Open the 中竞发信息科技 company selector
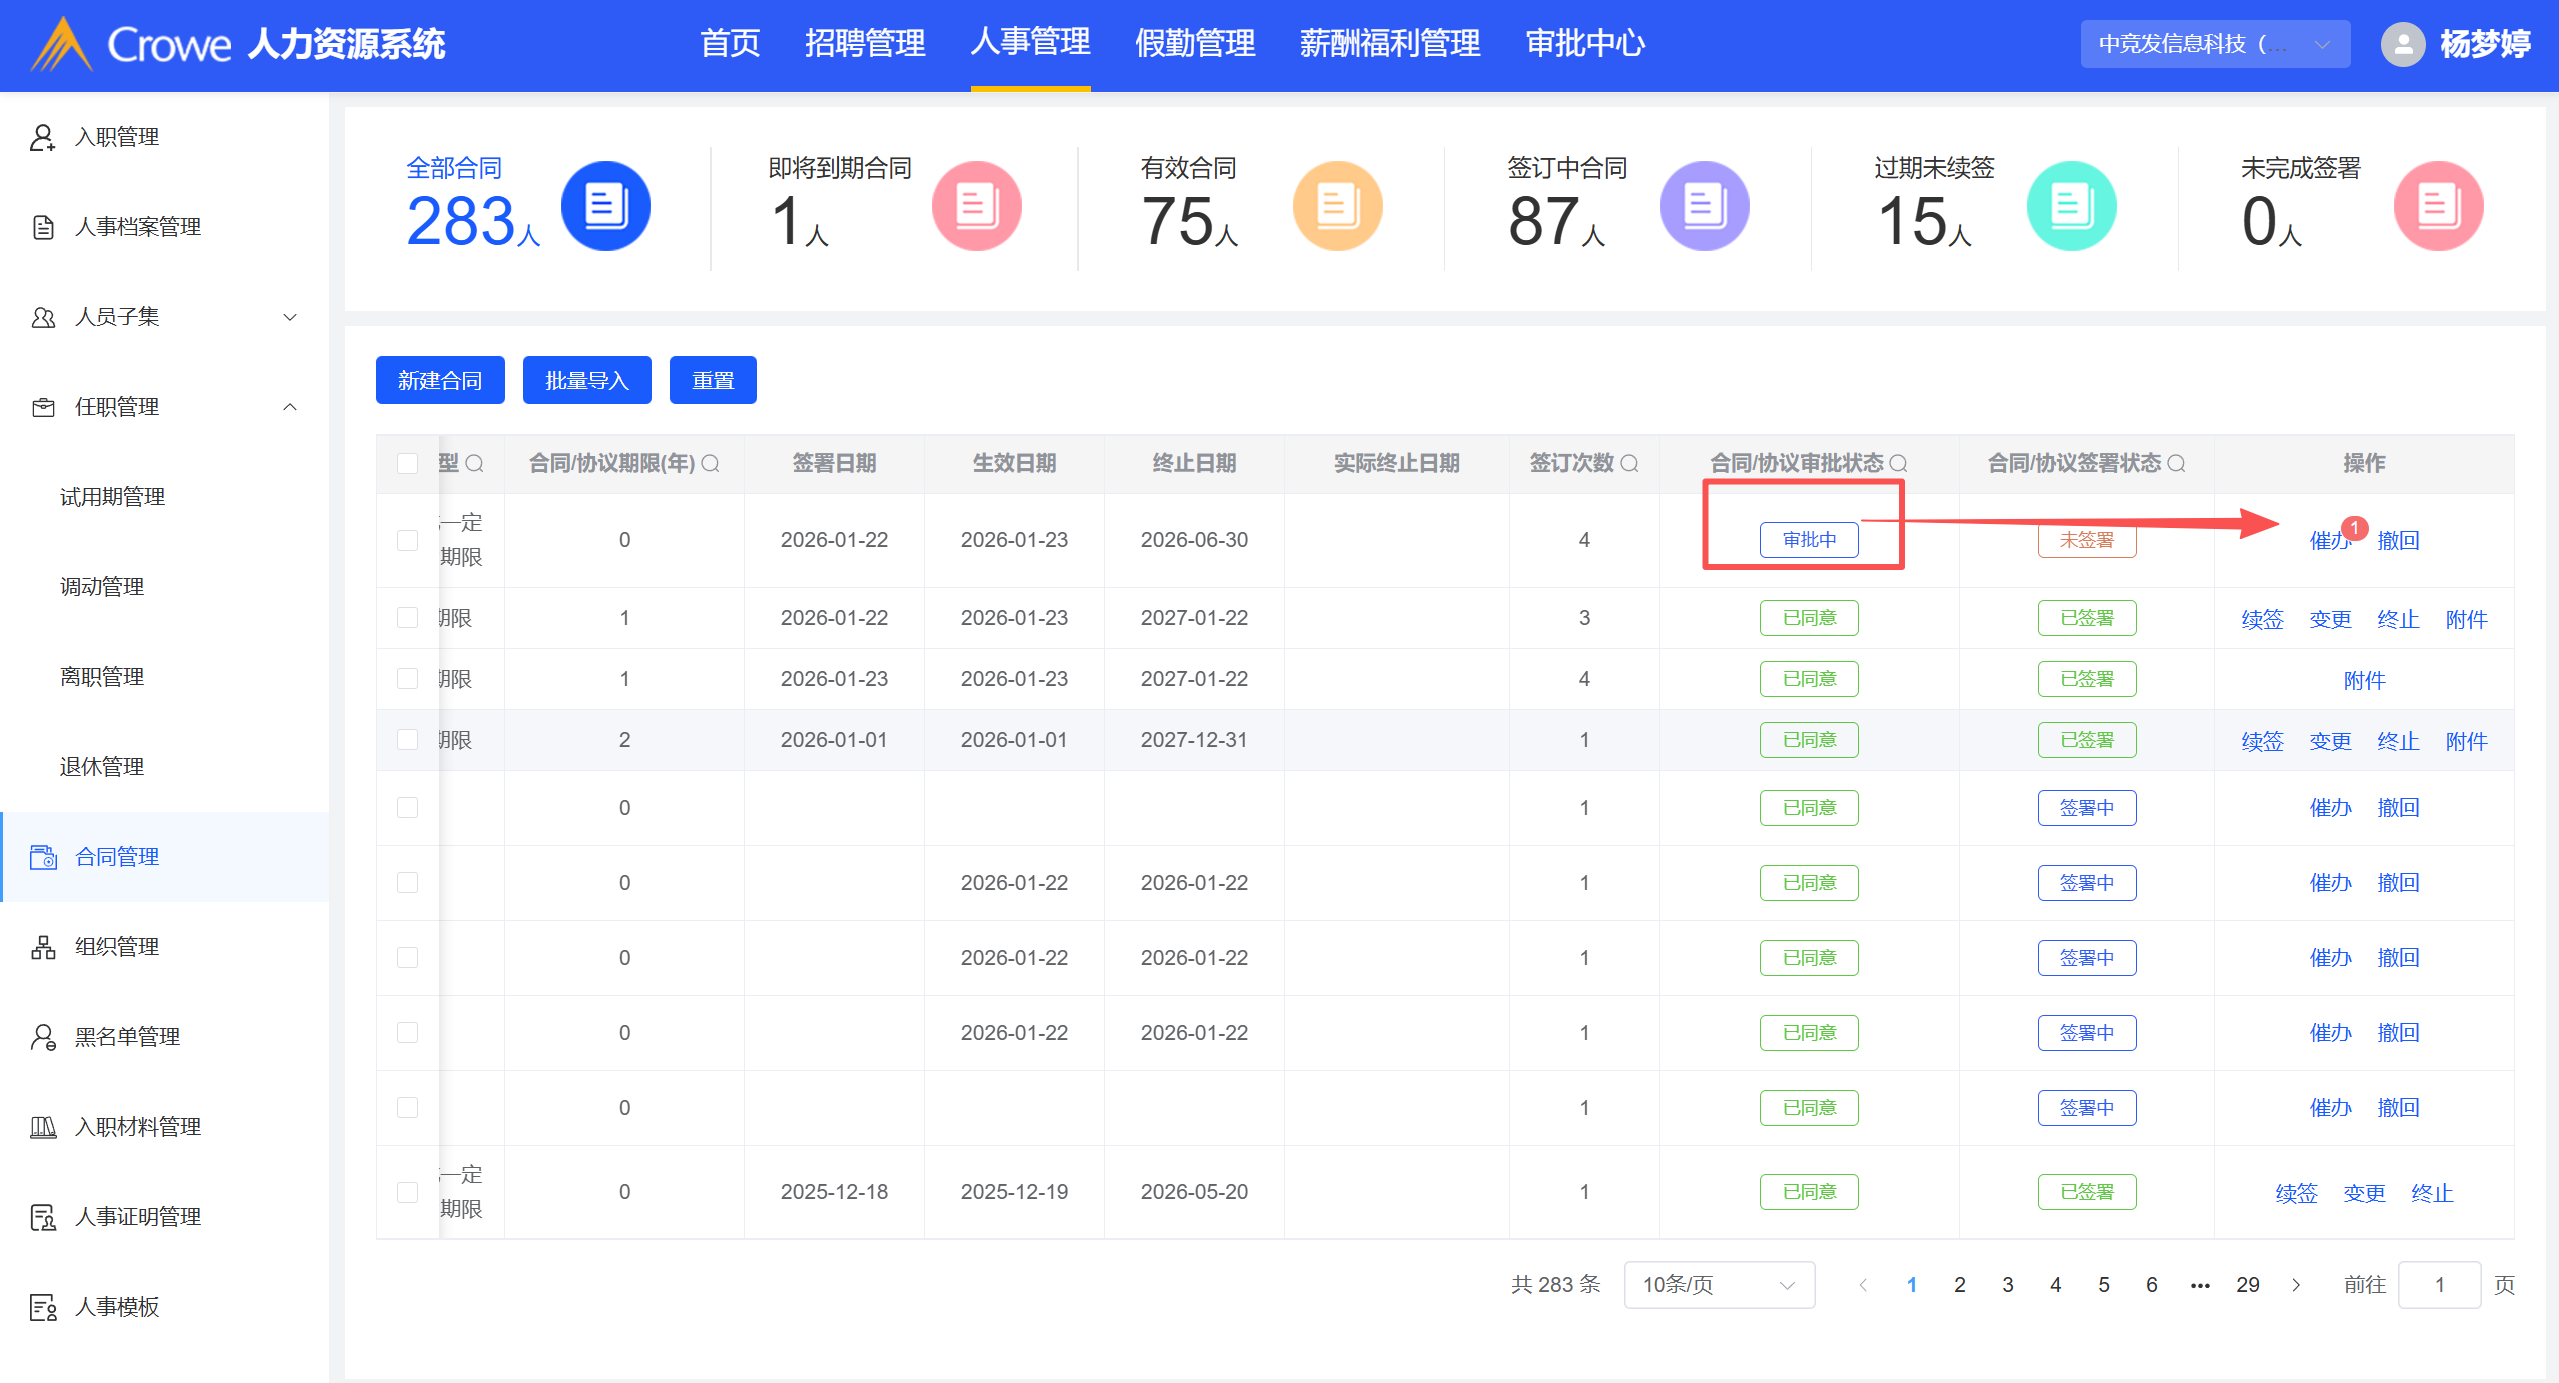Screen dimensions: 2559x1383 point(2214,44)
